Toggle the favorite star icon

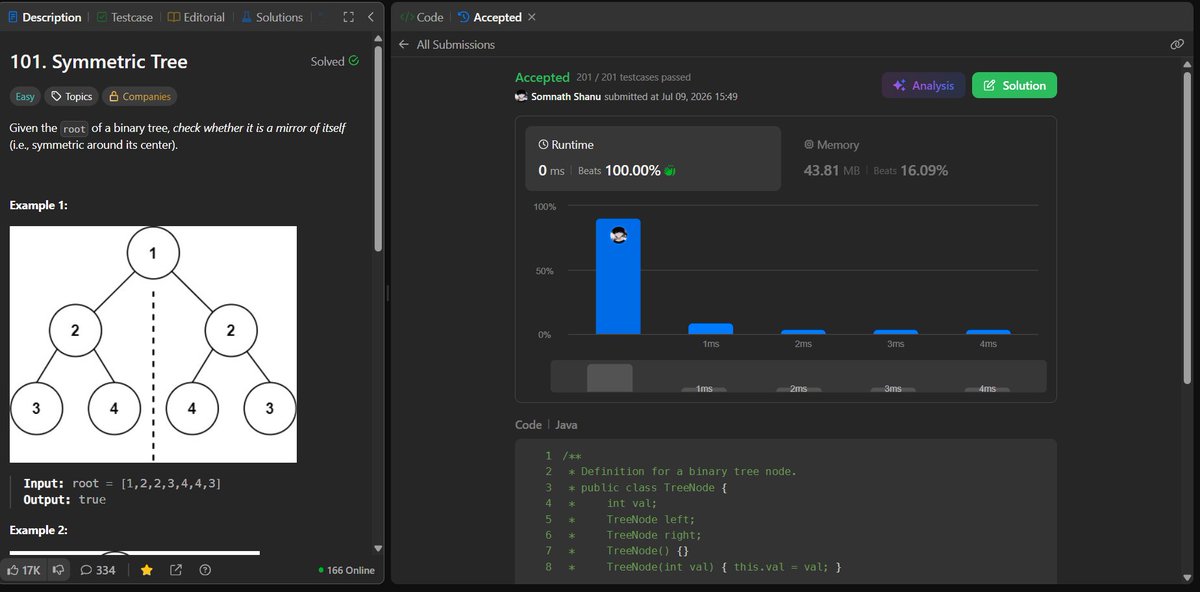146,570
